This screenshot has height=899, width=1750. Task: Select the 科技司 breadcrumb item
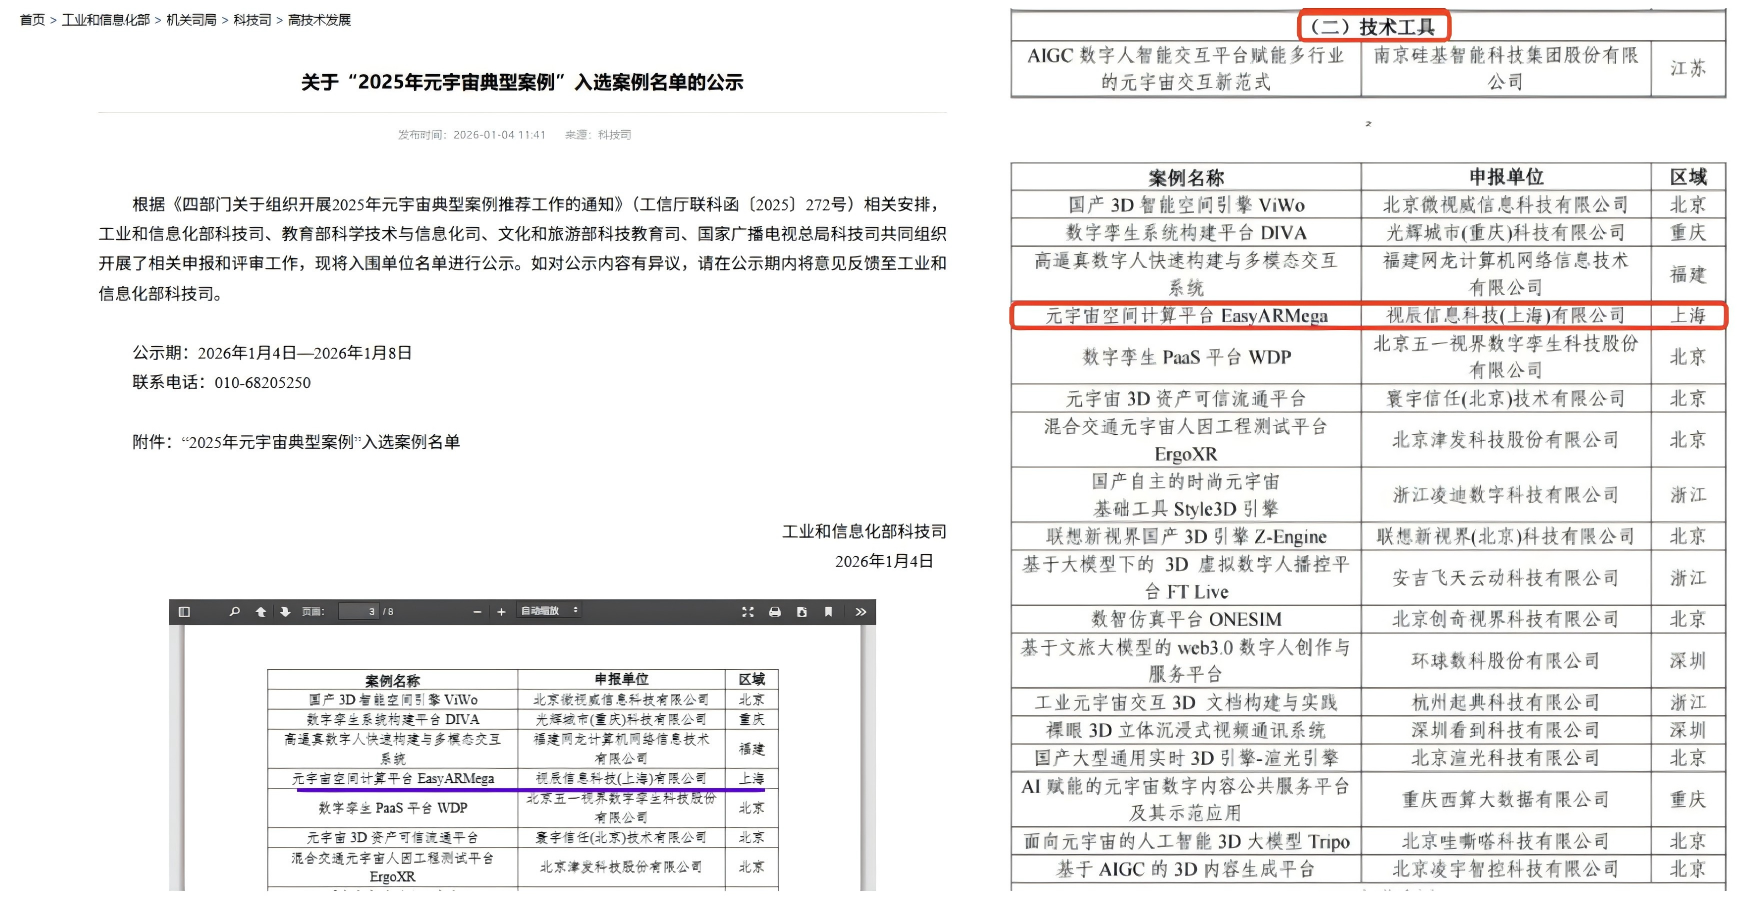coord(252,20)
